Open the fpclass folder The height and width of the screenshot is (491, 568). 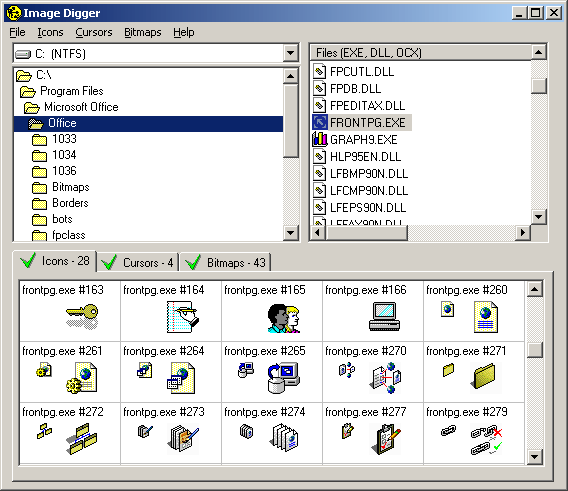tap(59, 235)
